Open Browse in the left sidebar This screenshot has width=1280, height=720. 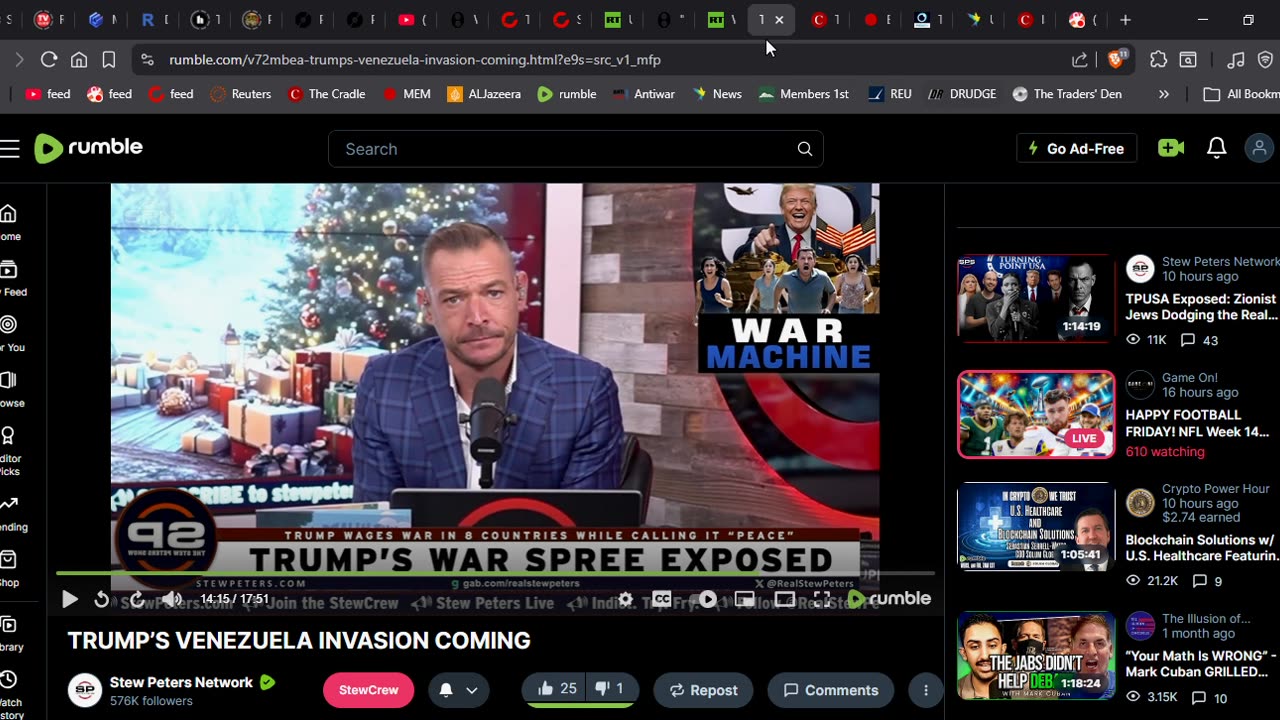[x=10, y=390]
